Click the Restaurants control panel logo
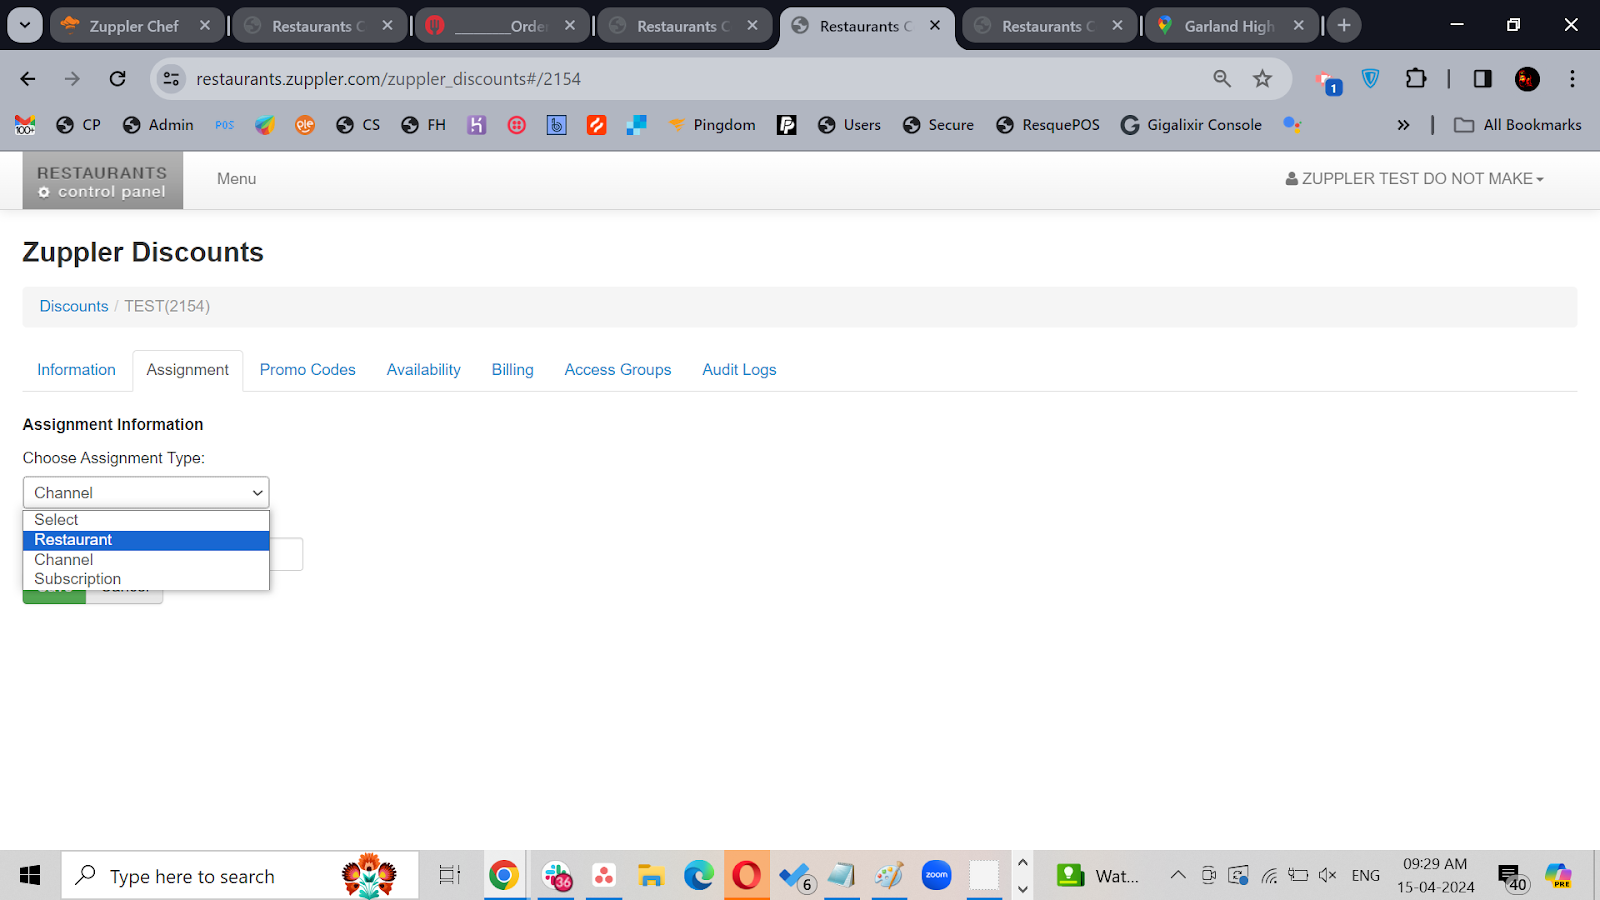1600x900 pixels. coord(103,181)
